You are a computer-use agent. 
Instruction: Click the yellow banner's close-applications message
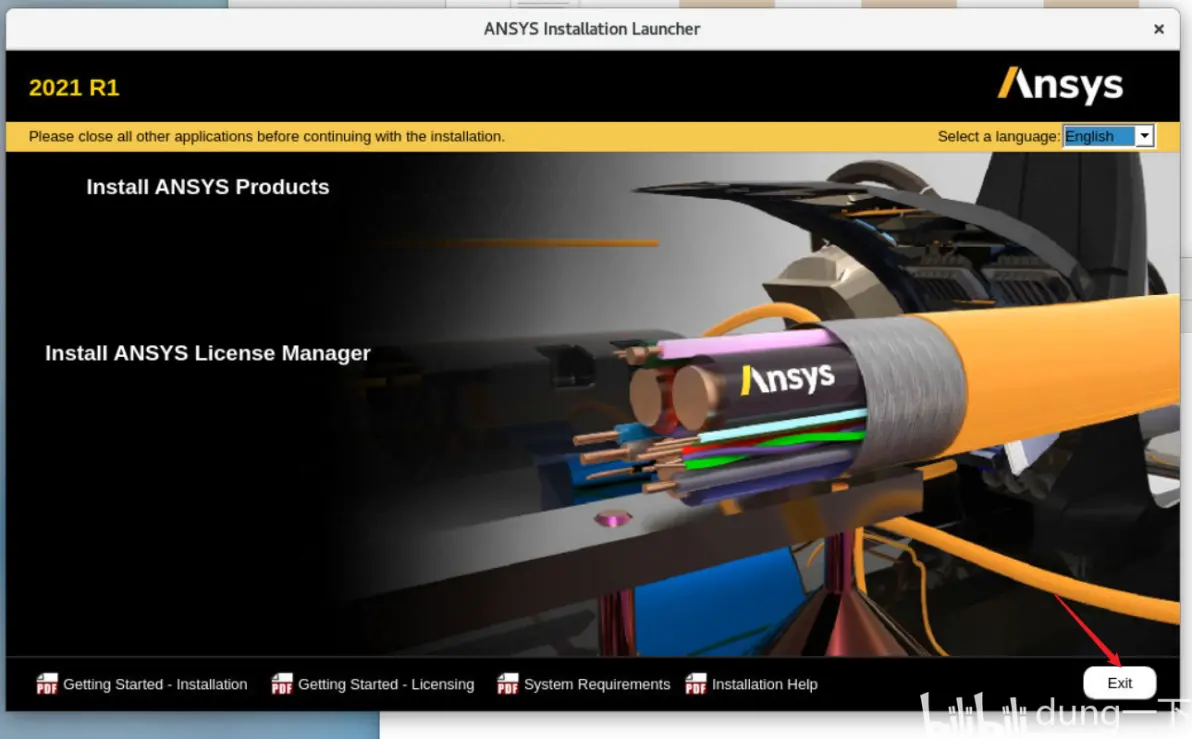point(266,136)
